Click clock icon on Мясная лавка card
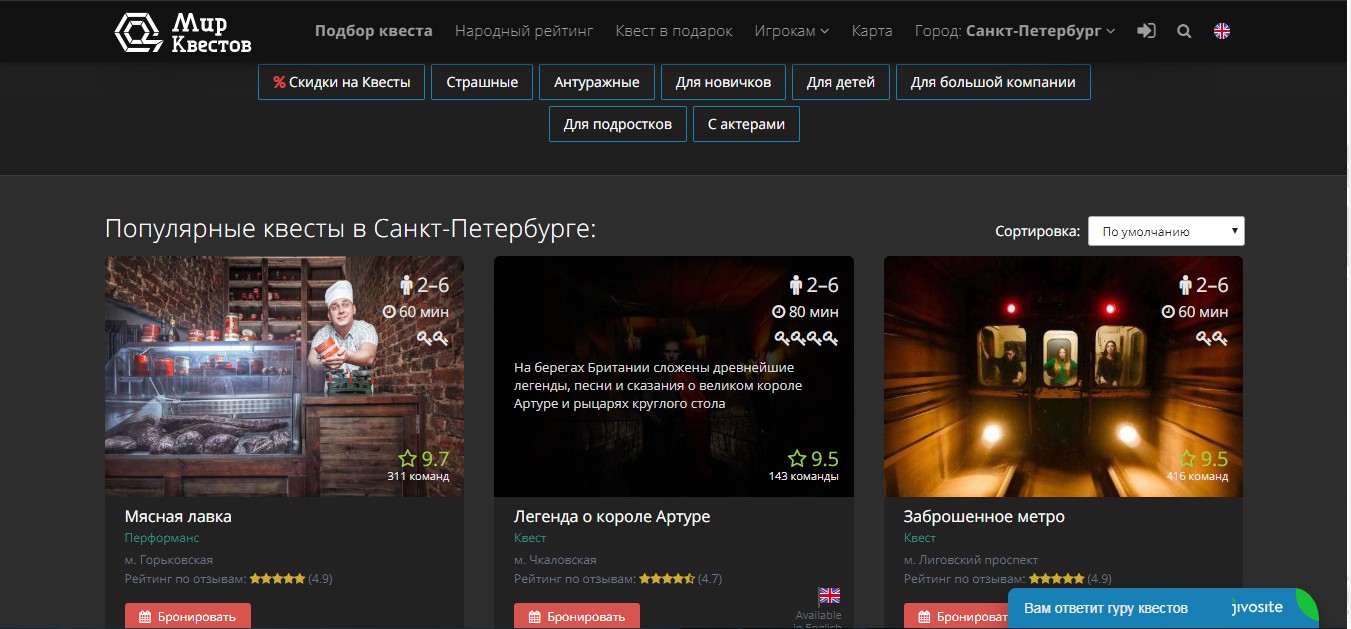 [x=390, y=312]
